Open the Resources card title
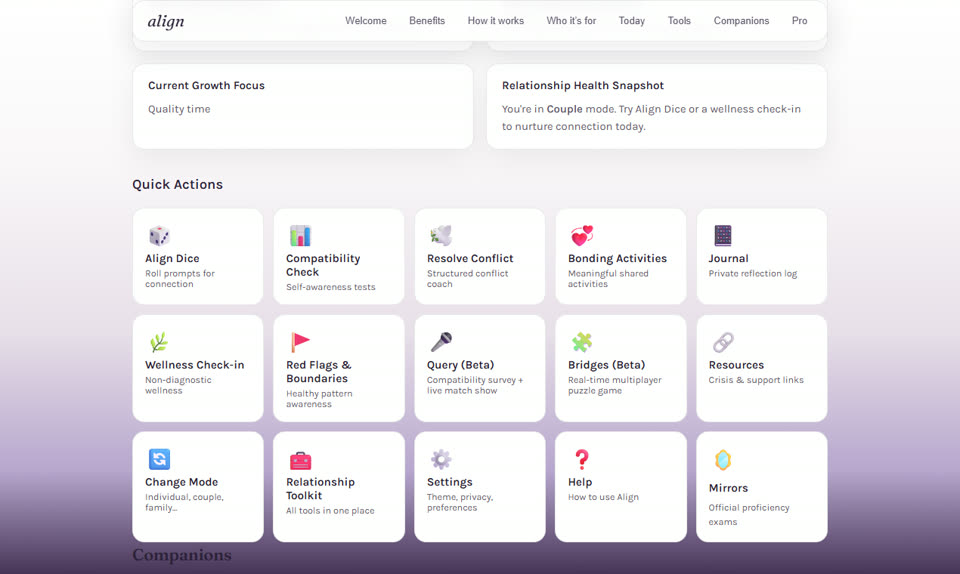960x574 pixels. [x=736, y=365]
